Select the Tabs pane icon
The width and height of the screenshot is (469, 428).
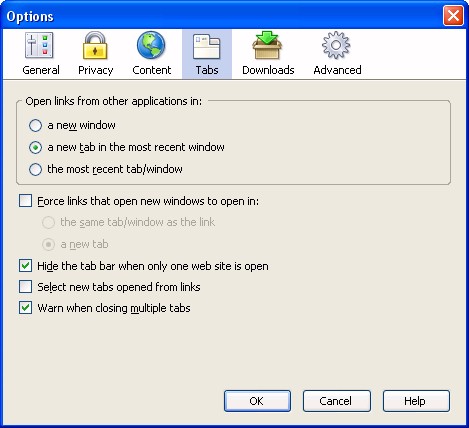tap(207, 46)
